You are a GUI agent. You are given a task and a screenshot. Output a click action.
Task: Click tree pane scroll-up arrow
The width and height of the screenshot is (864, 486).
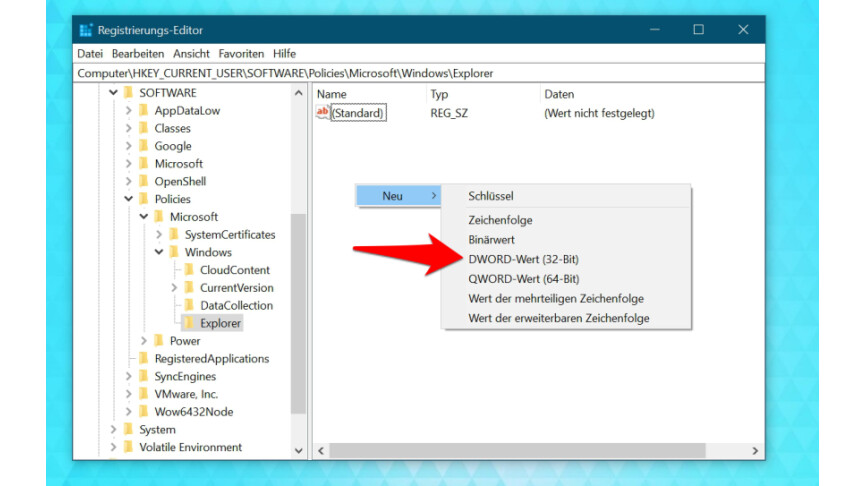point(299,93)
